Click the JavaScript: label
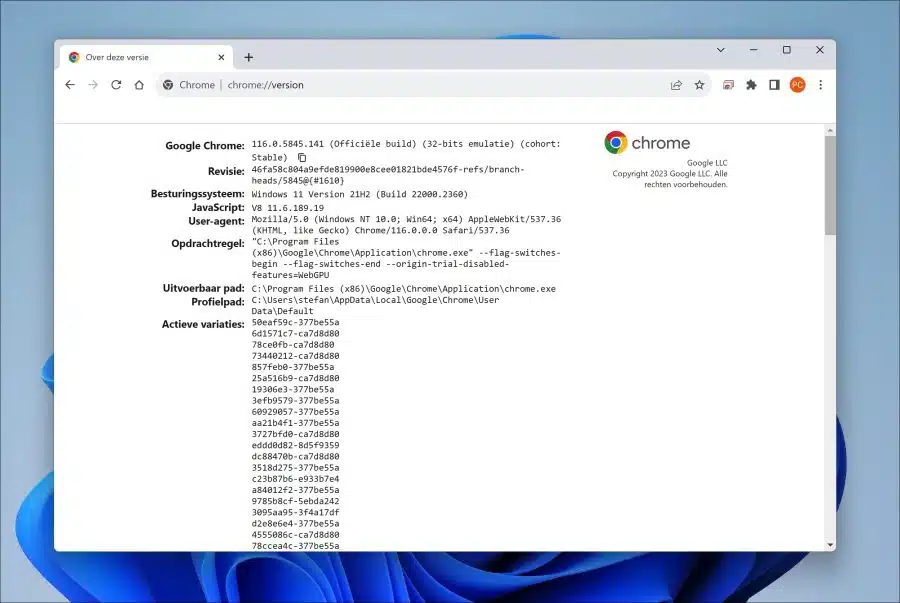Screen dimensions: 900x603 [218, 208]
